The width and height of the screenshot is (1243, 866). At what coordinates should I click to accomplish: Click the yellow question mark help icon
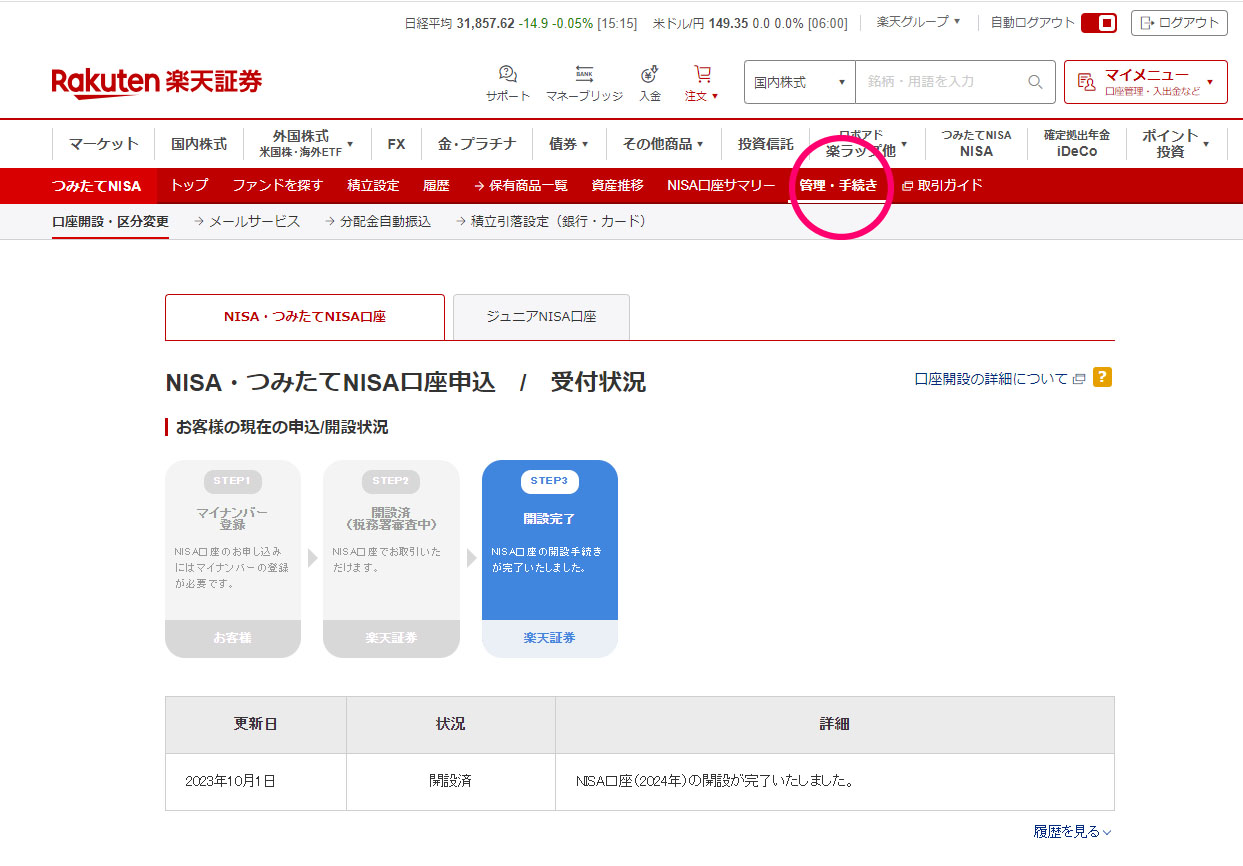(x=1102, y=377)
